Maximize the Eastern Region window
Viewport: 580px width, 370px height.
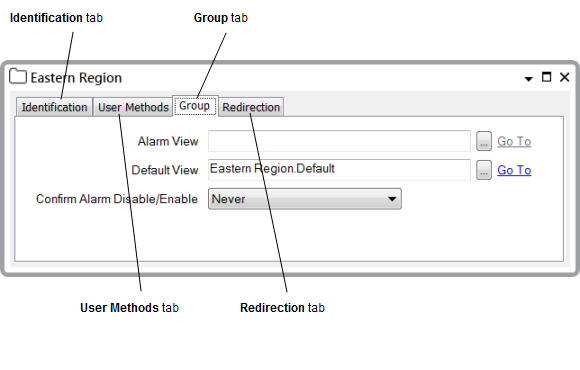pyautogui.click(x=546, y=77)
